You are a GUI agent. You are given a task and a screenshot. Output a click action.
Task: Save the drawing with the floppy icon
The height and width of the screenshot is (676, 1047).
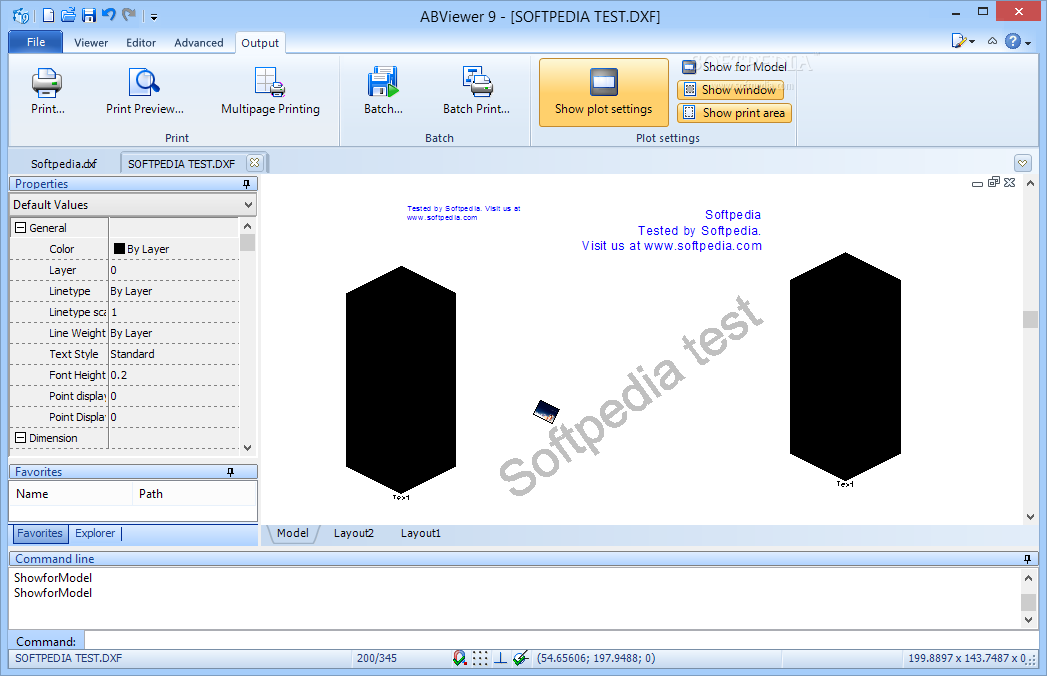click(x=89, y=15)
